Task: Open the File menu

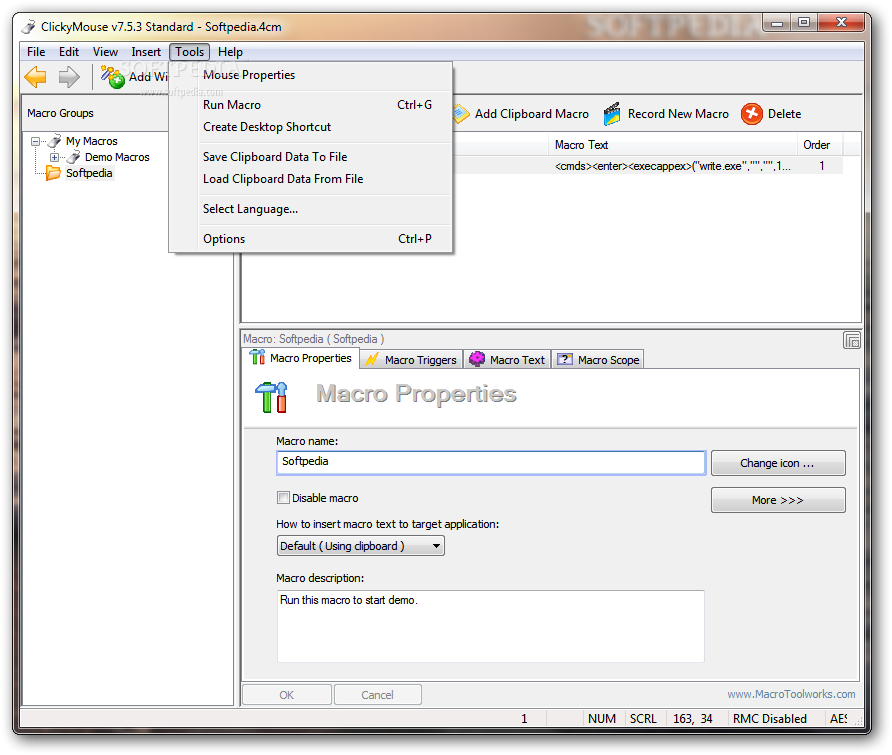Action: pyautogui.click(x=36, y=52)
